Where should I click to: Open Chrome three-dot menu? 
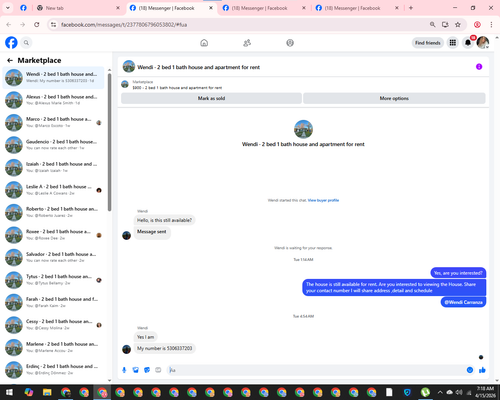[x=491, y=24]
